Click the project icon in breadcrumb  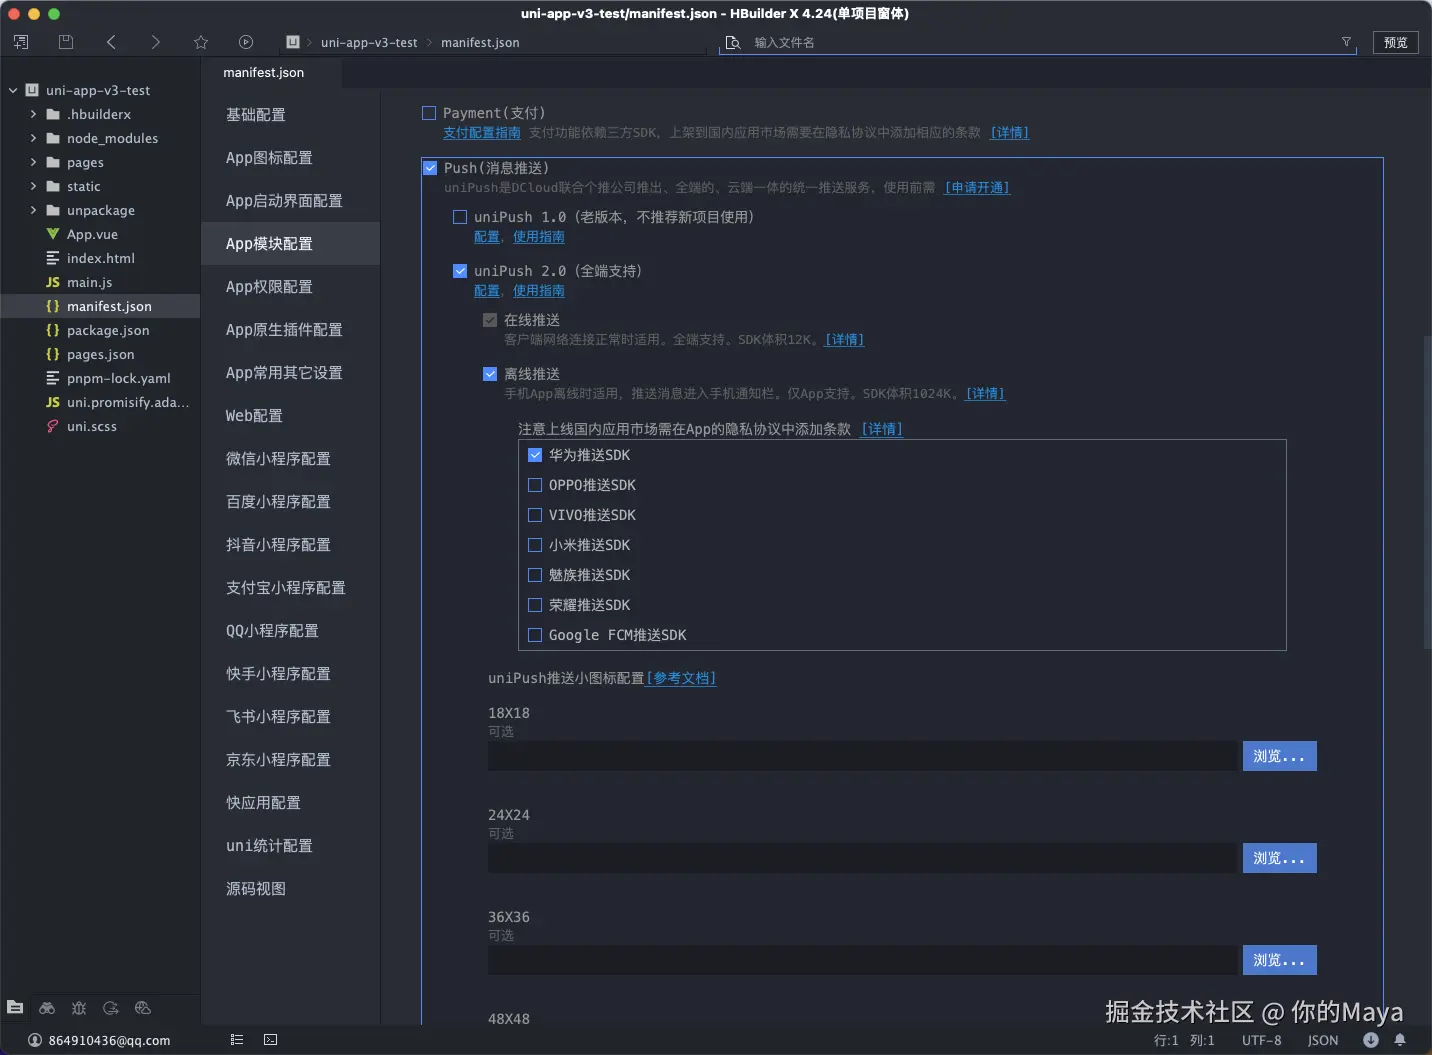pyautogui.click(x=293, y=42)
